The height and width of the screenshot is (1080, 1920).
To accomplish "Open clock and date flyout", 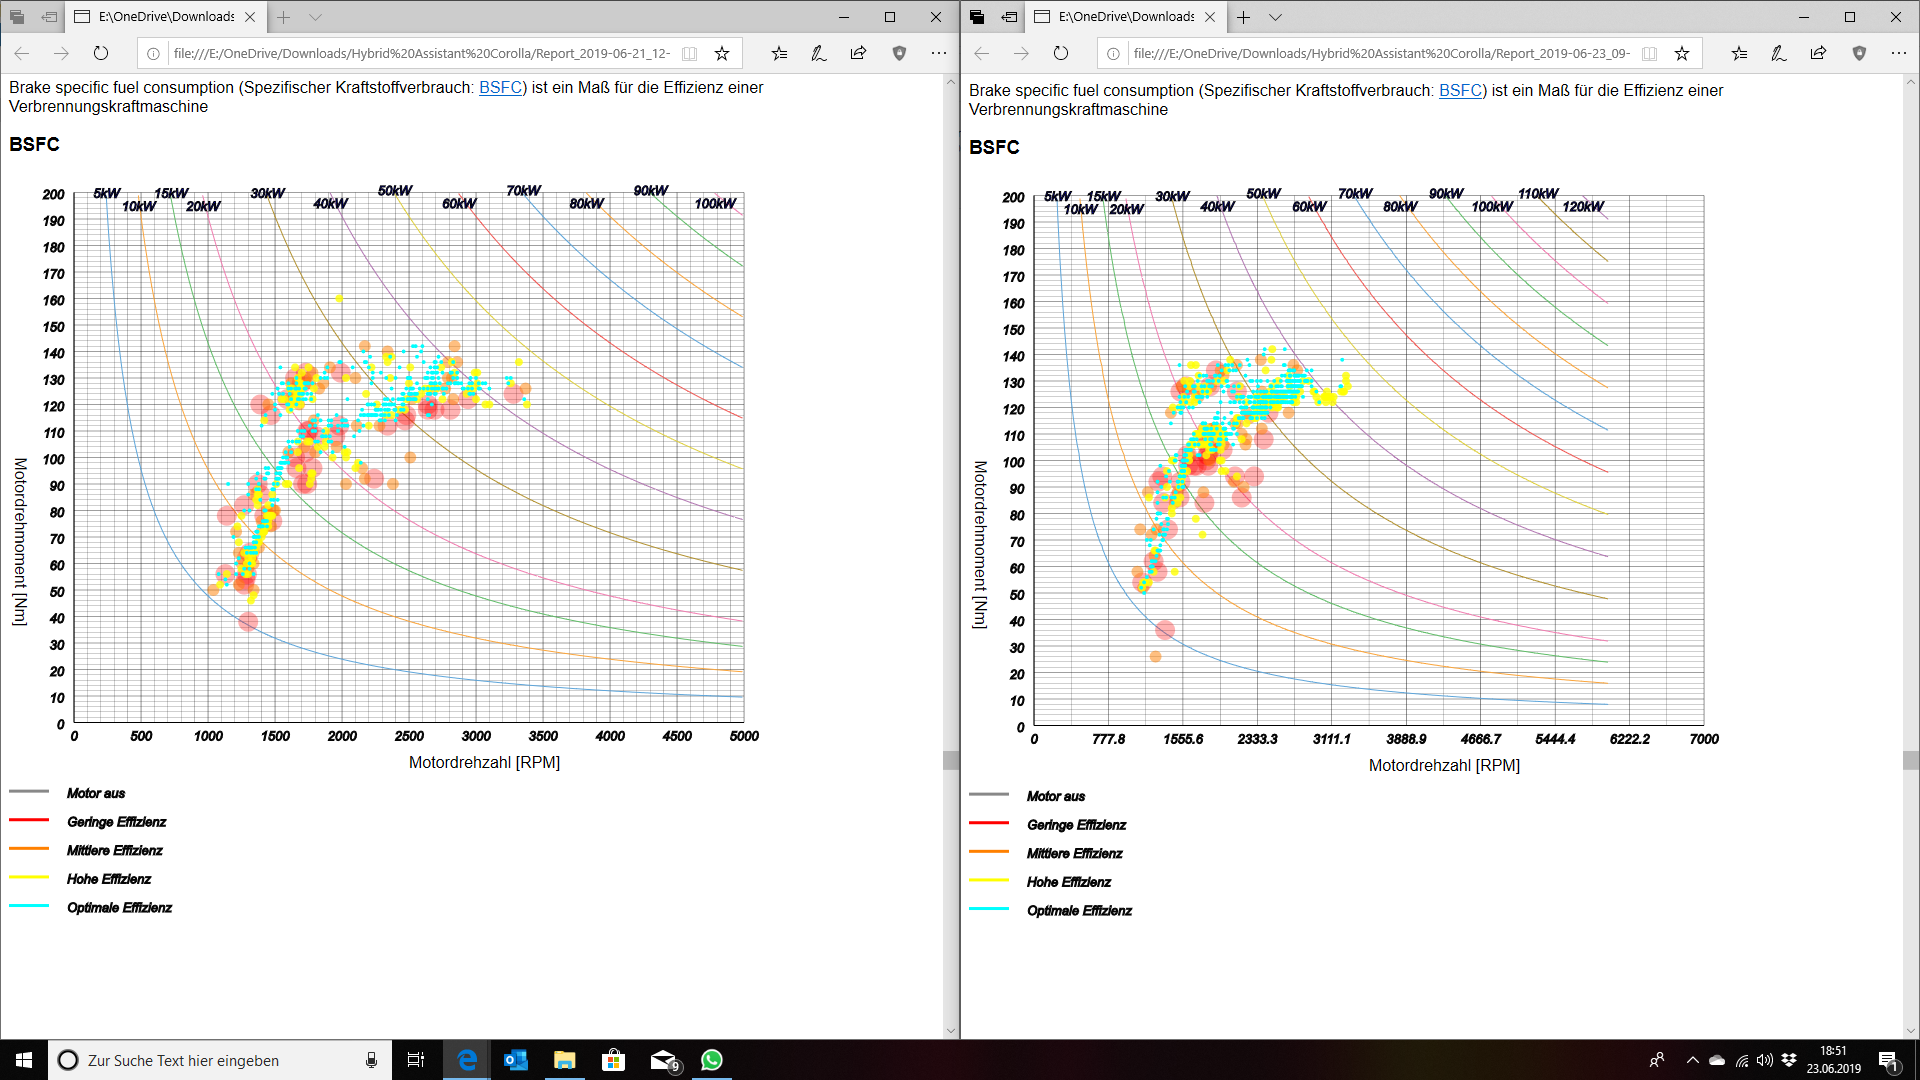I will (1833, 1060).
